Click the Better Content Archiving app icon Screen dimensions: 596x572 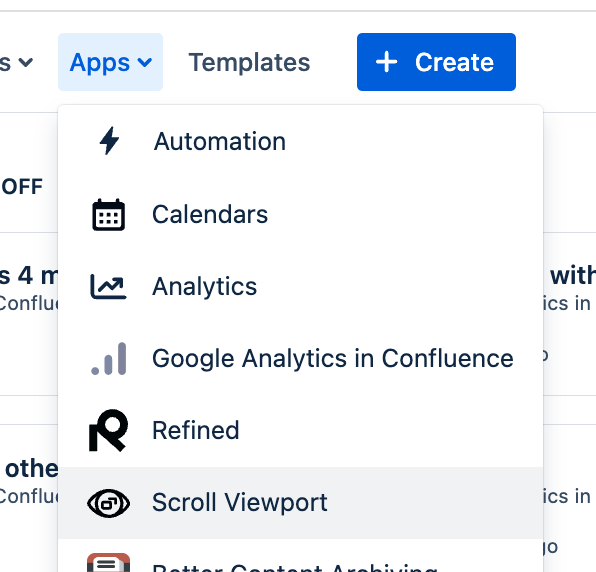pyautogui.click(x=109, y=562)
